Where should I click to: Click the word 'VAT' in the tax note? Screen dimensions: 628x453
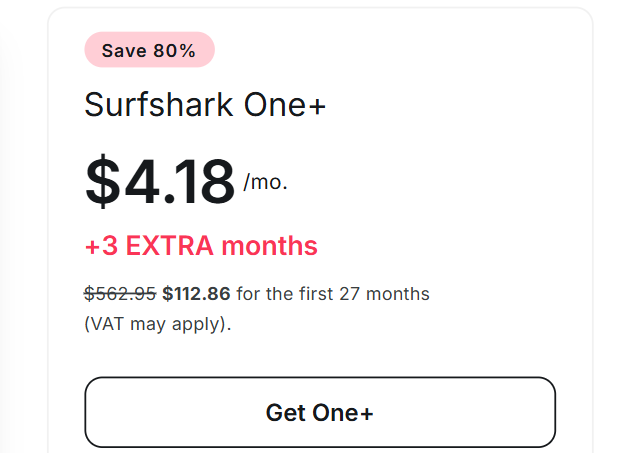109,324
